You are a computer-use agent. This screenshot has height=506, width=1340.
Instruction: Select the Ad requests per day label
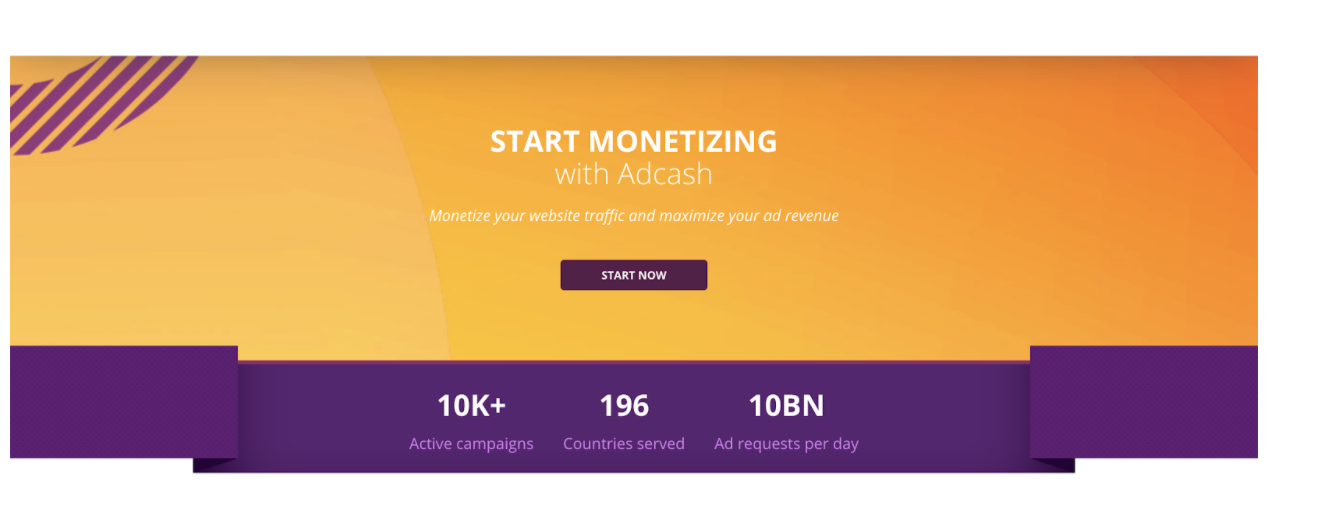coord(786,443)
